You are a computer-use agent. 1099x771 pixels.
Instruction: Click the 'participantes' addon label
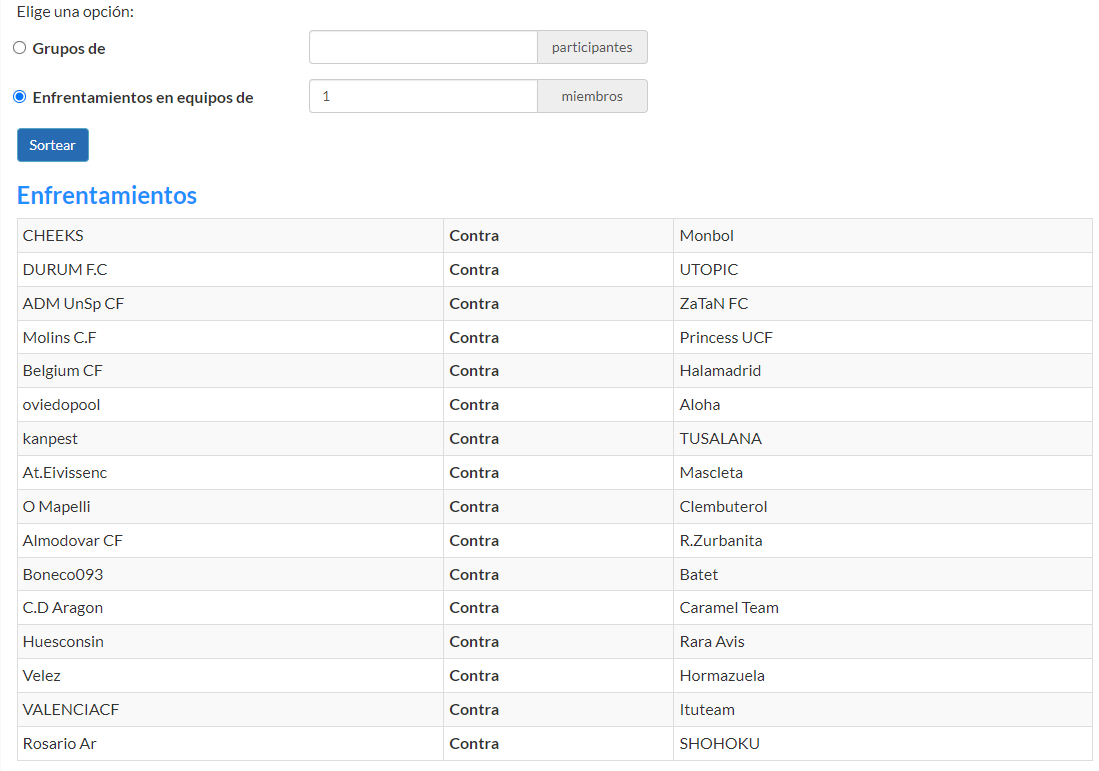click(x=592, y=47)
